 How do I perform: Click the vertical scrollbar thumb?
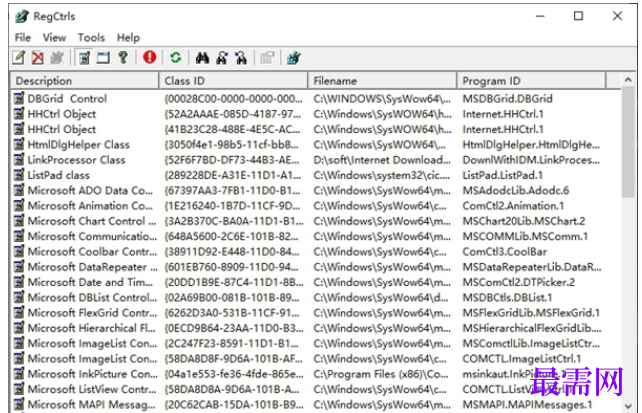coord(628,142)
